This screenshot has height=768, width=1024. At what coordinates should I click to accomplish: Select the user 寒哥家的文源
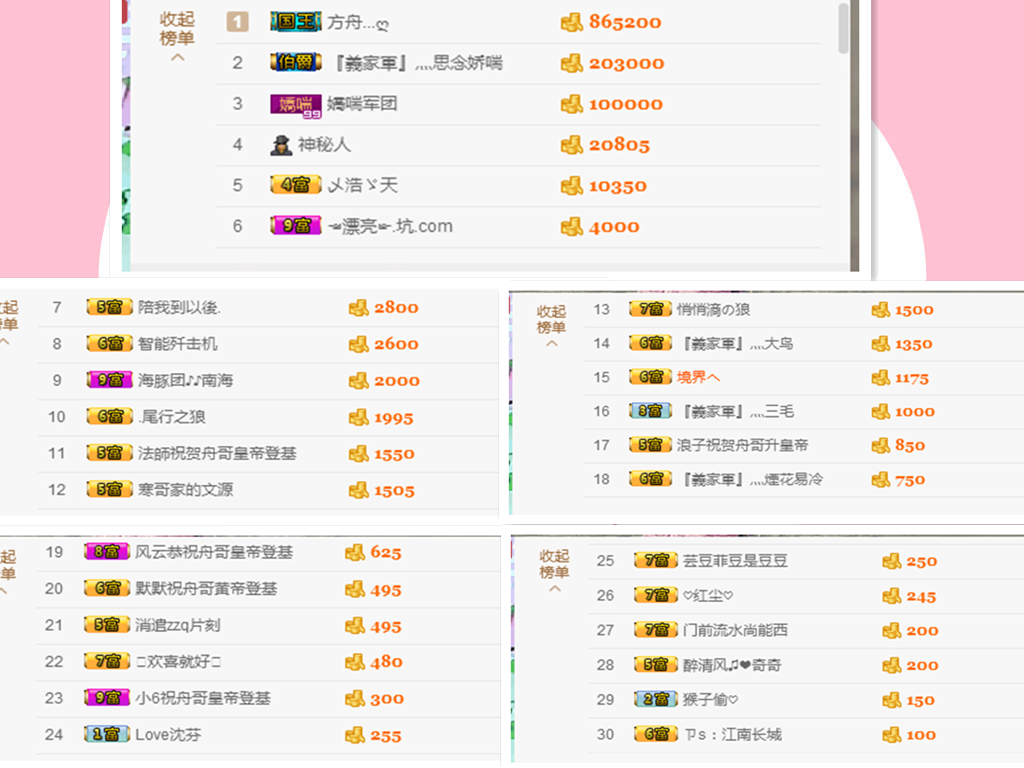coord(185,490)
